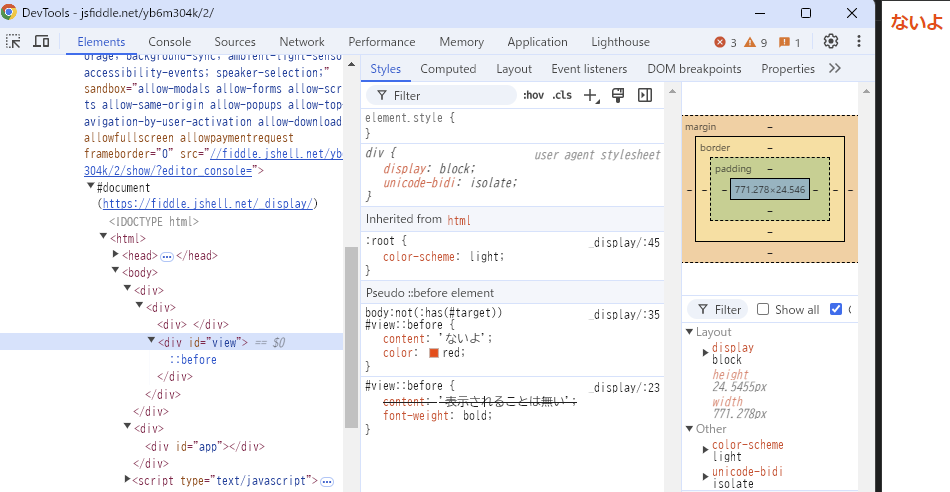Open the iframe src fiddle.jshell.net link
The height and width of the screenshot is (492, 950).
(274, 154)
